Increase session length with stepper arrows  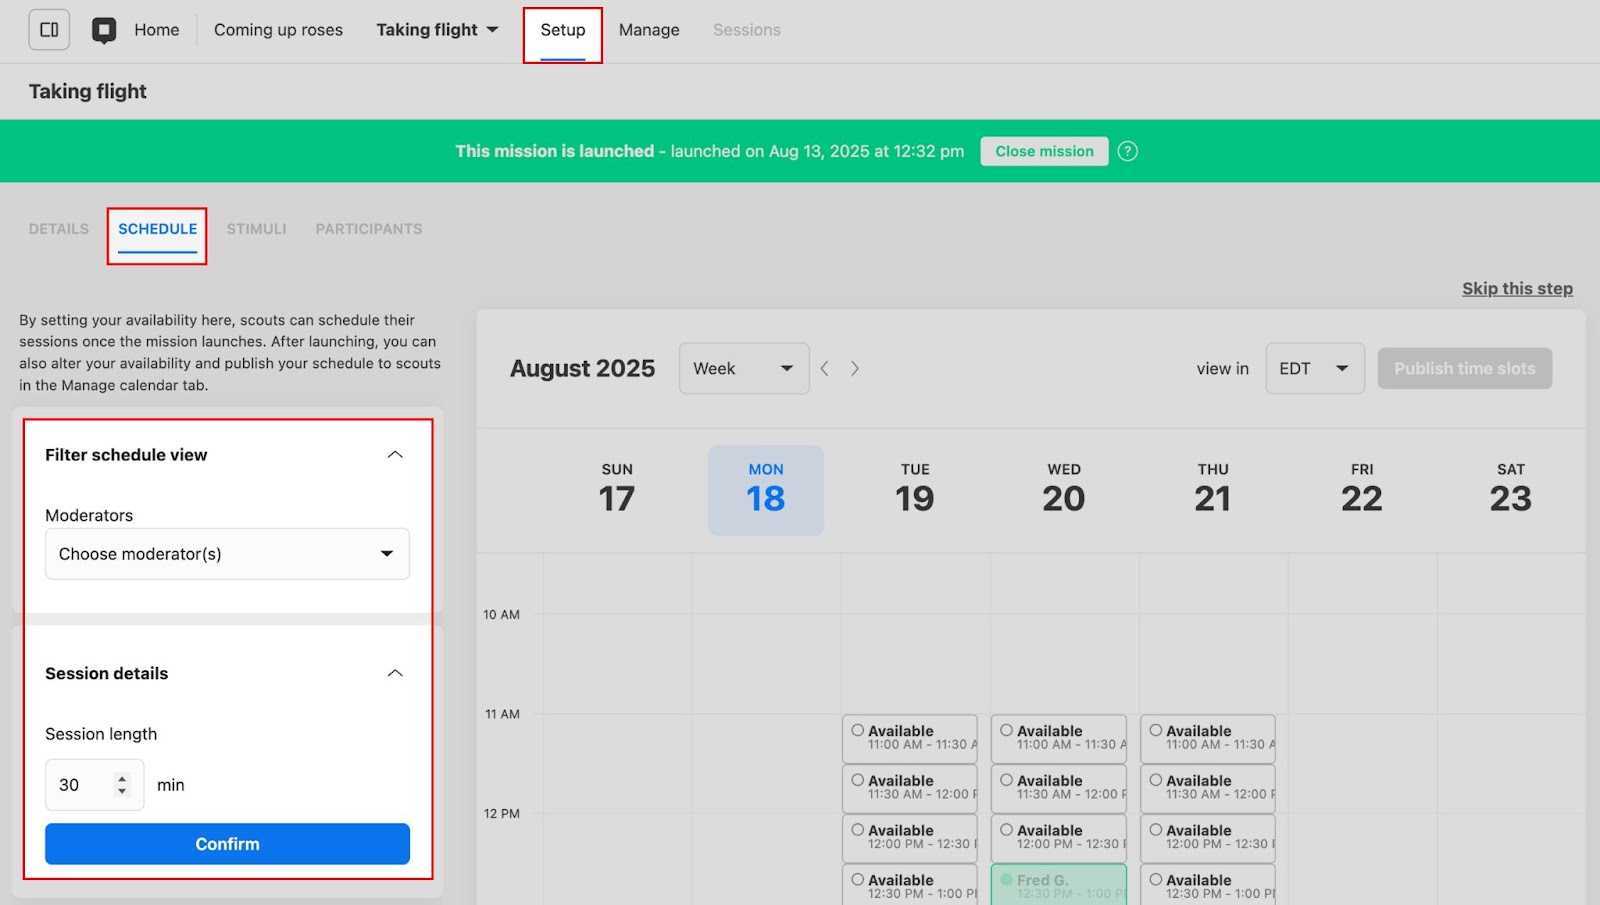122,779
